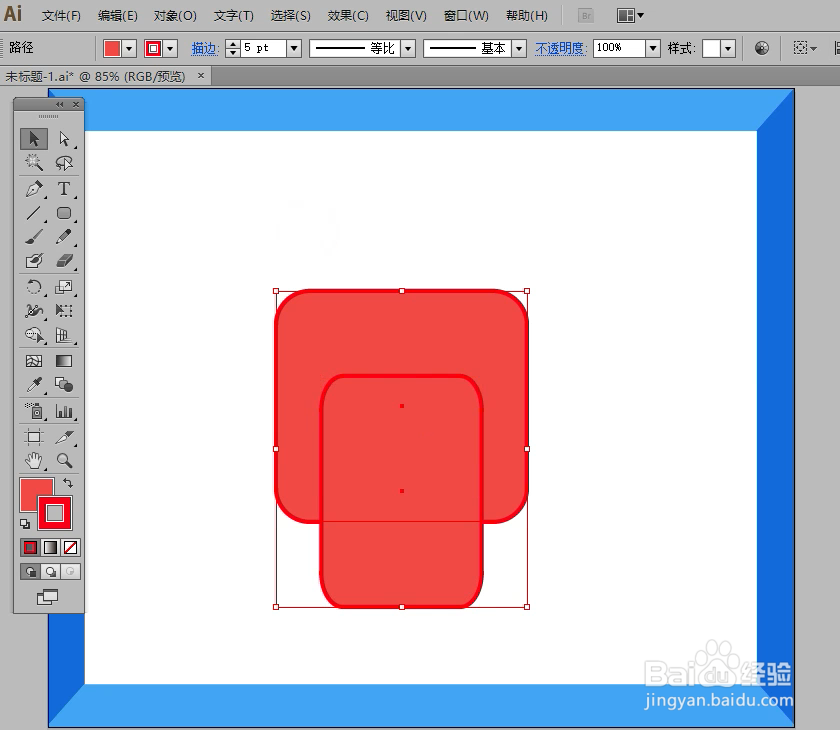Select the Direct Selection tool (white arrow)
840x730 pixels.
point(64,139)
